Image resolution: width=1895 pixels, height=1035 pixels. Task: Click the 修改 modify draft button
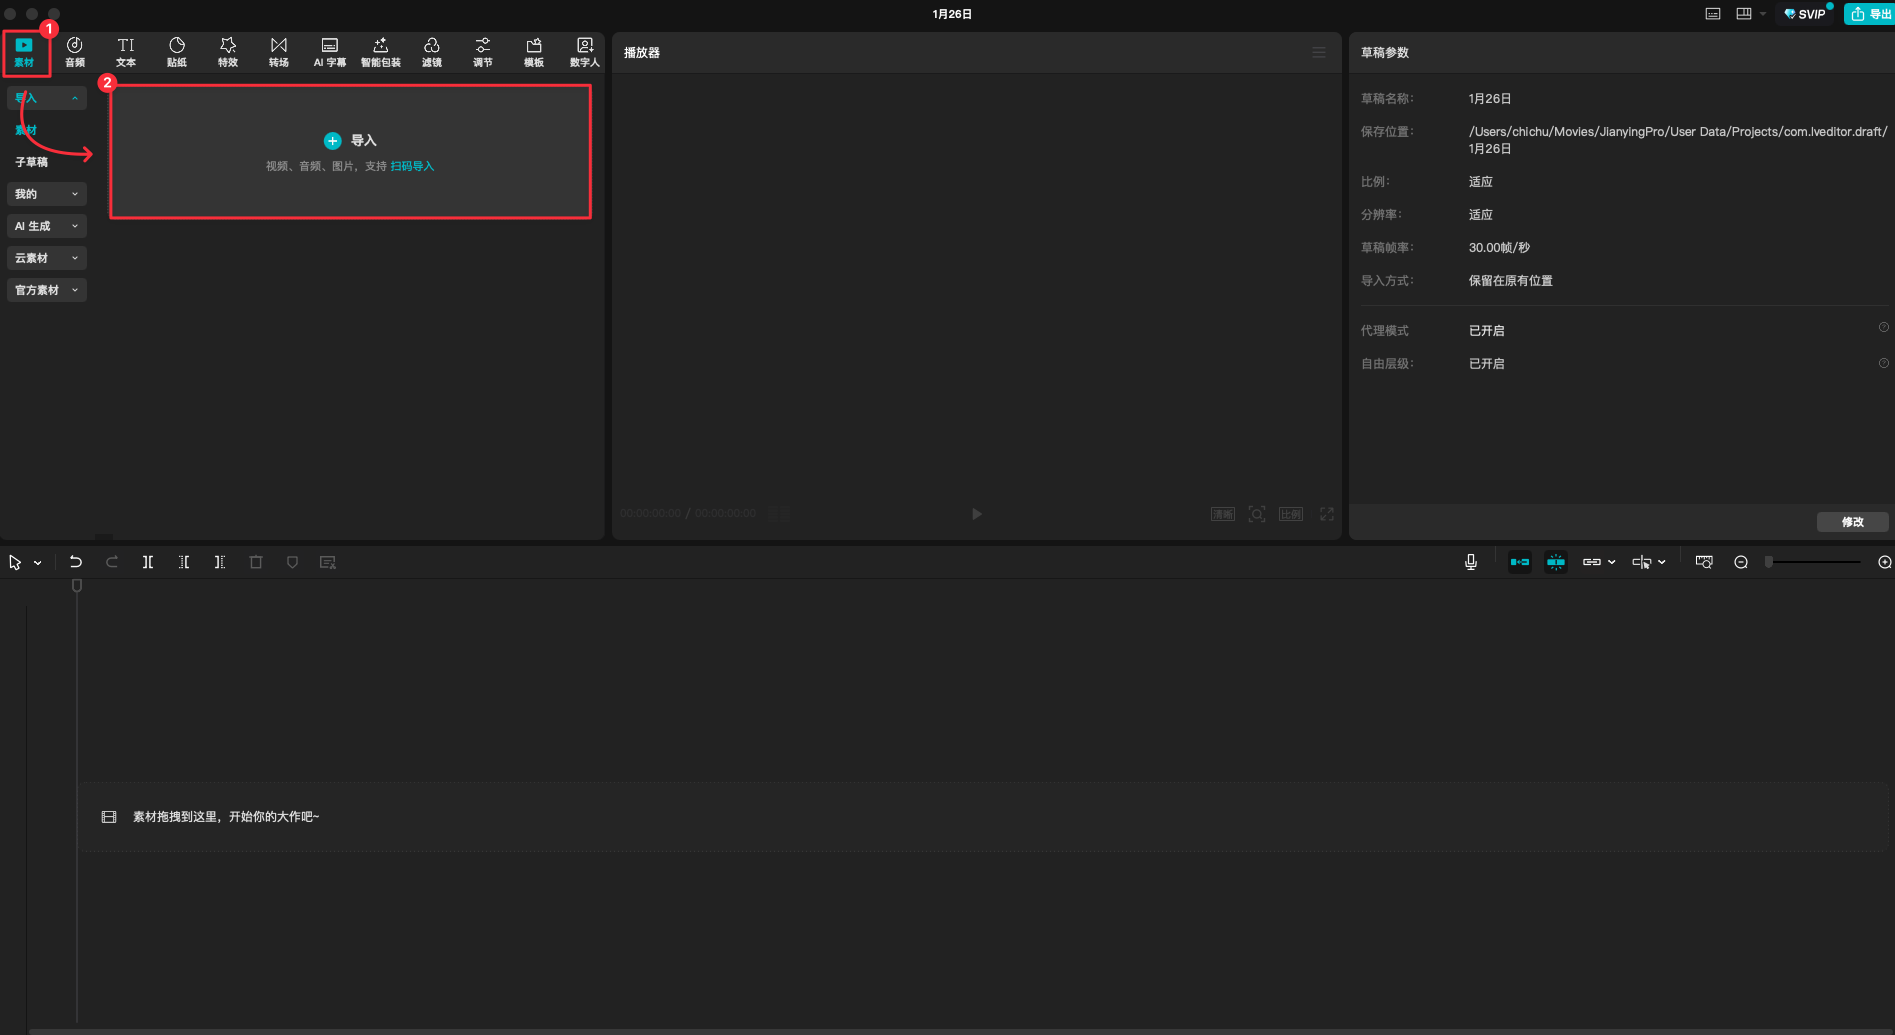tap(1853, 522)
